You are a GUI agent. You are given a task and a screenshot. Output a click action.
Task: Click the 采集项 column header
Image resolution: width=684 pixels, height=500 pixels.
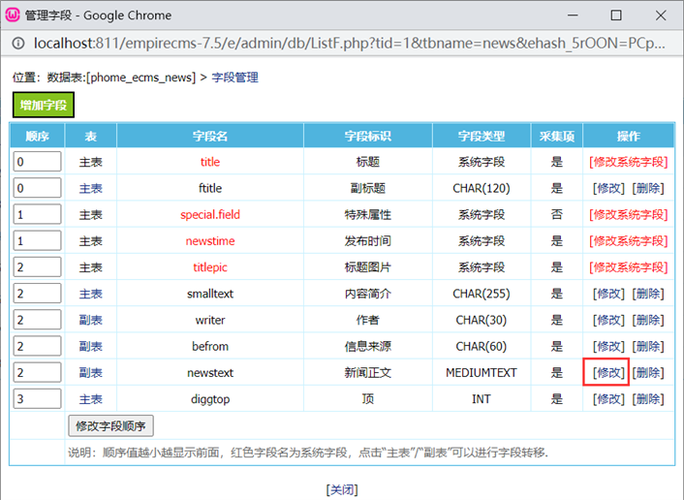(557, 136)
